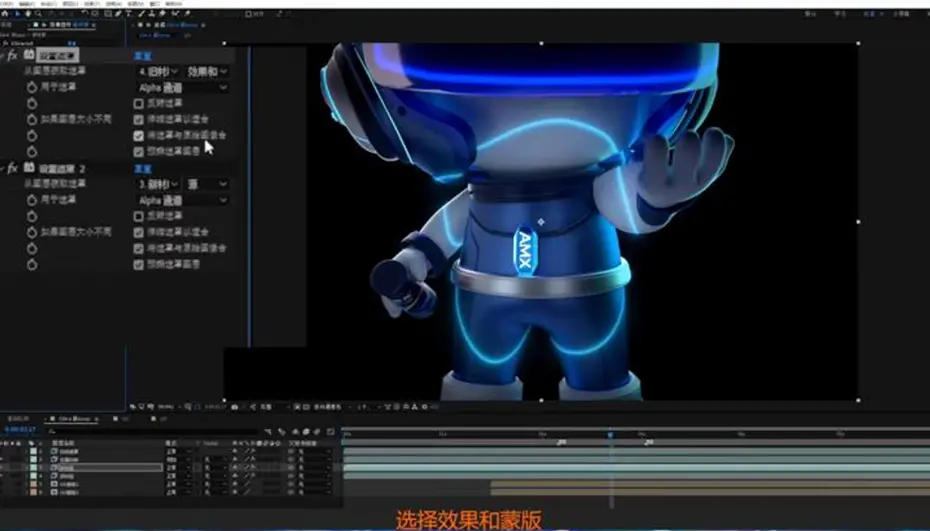Select the Roto Brush tool

pos(176,13)
